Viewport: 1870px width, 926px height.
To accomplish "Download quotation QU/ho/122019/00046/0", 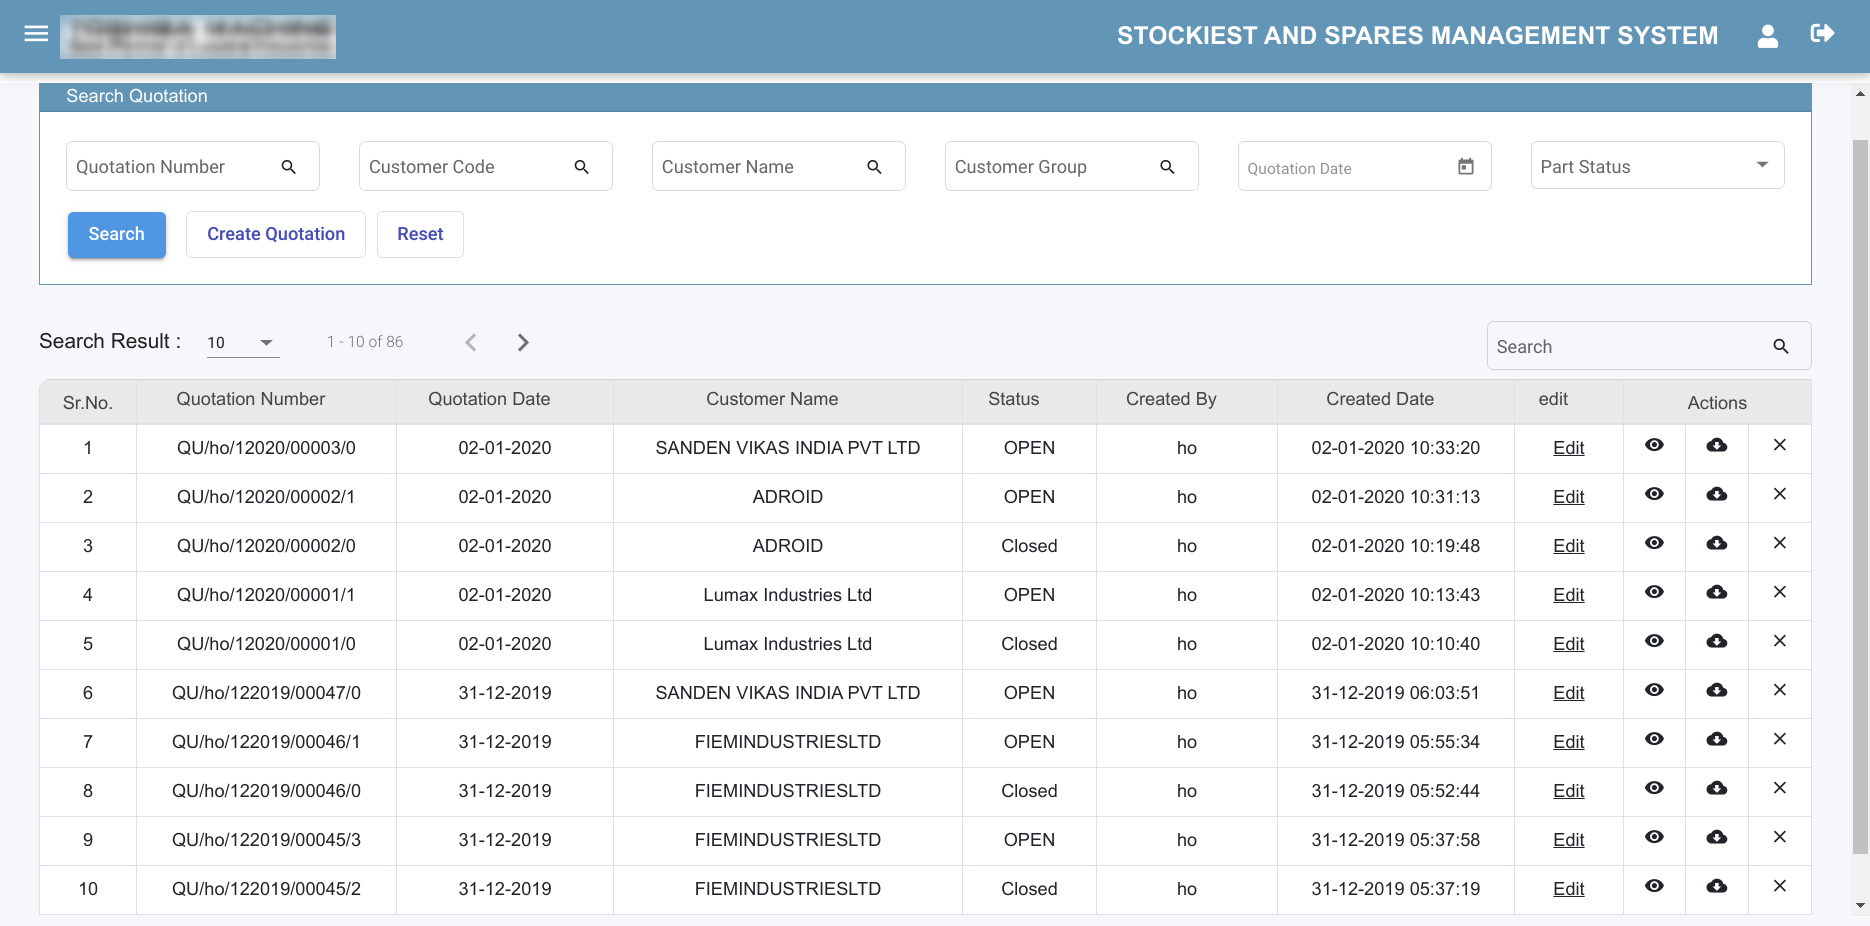I will click(x=1717, y=788).
